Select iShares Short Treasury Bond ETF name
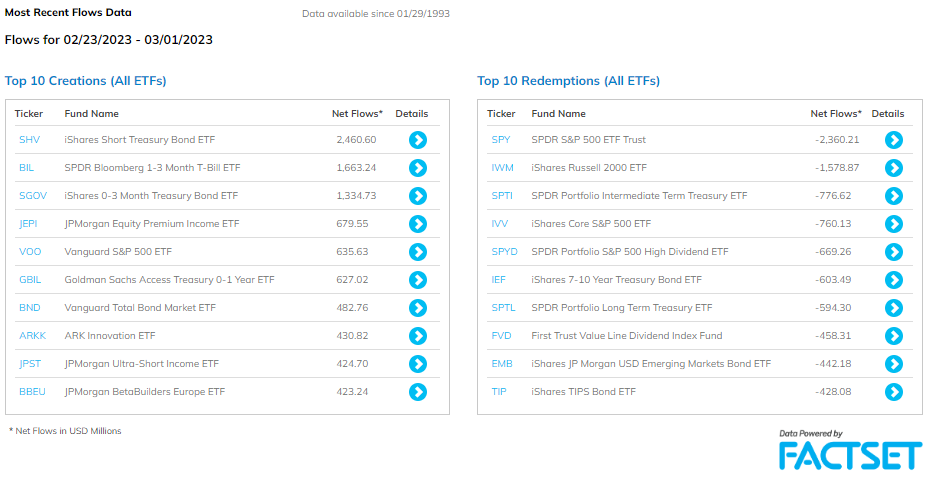Screen dimensions: 927x477 (140, 140)
